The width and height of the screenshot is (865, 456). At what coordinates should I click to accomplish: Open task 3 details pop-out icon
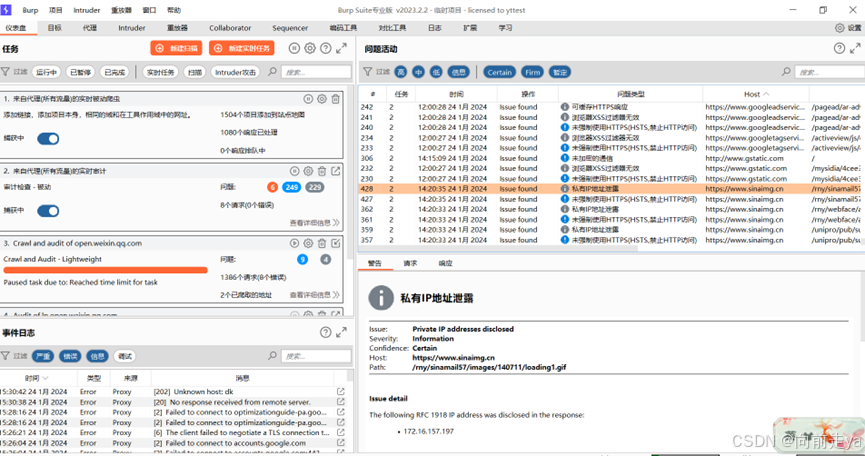tap(335, 243)
